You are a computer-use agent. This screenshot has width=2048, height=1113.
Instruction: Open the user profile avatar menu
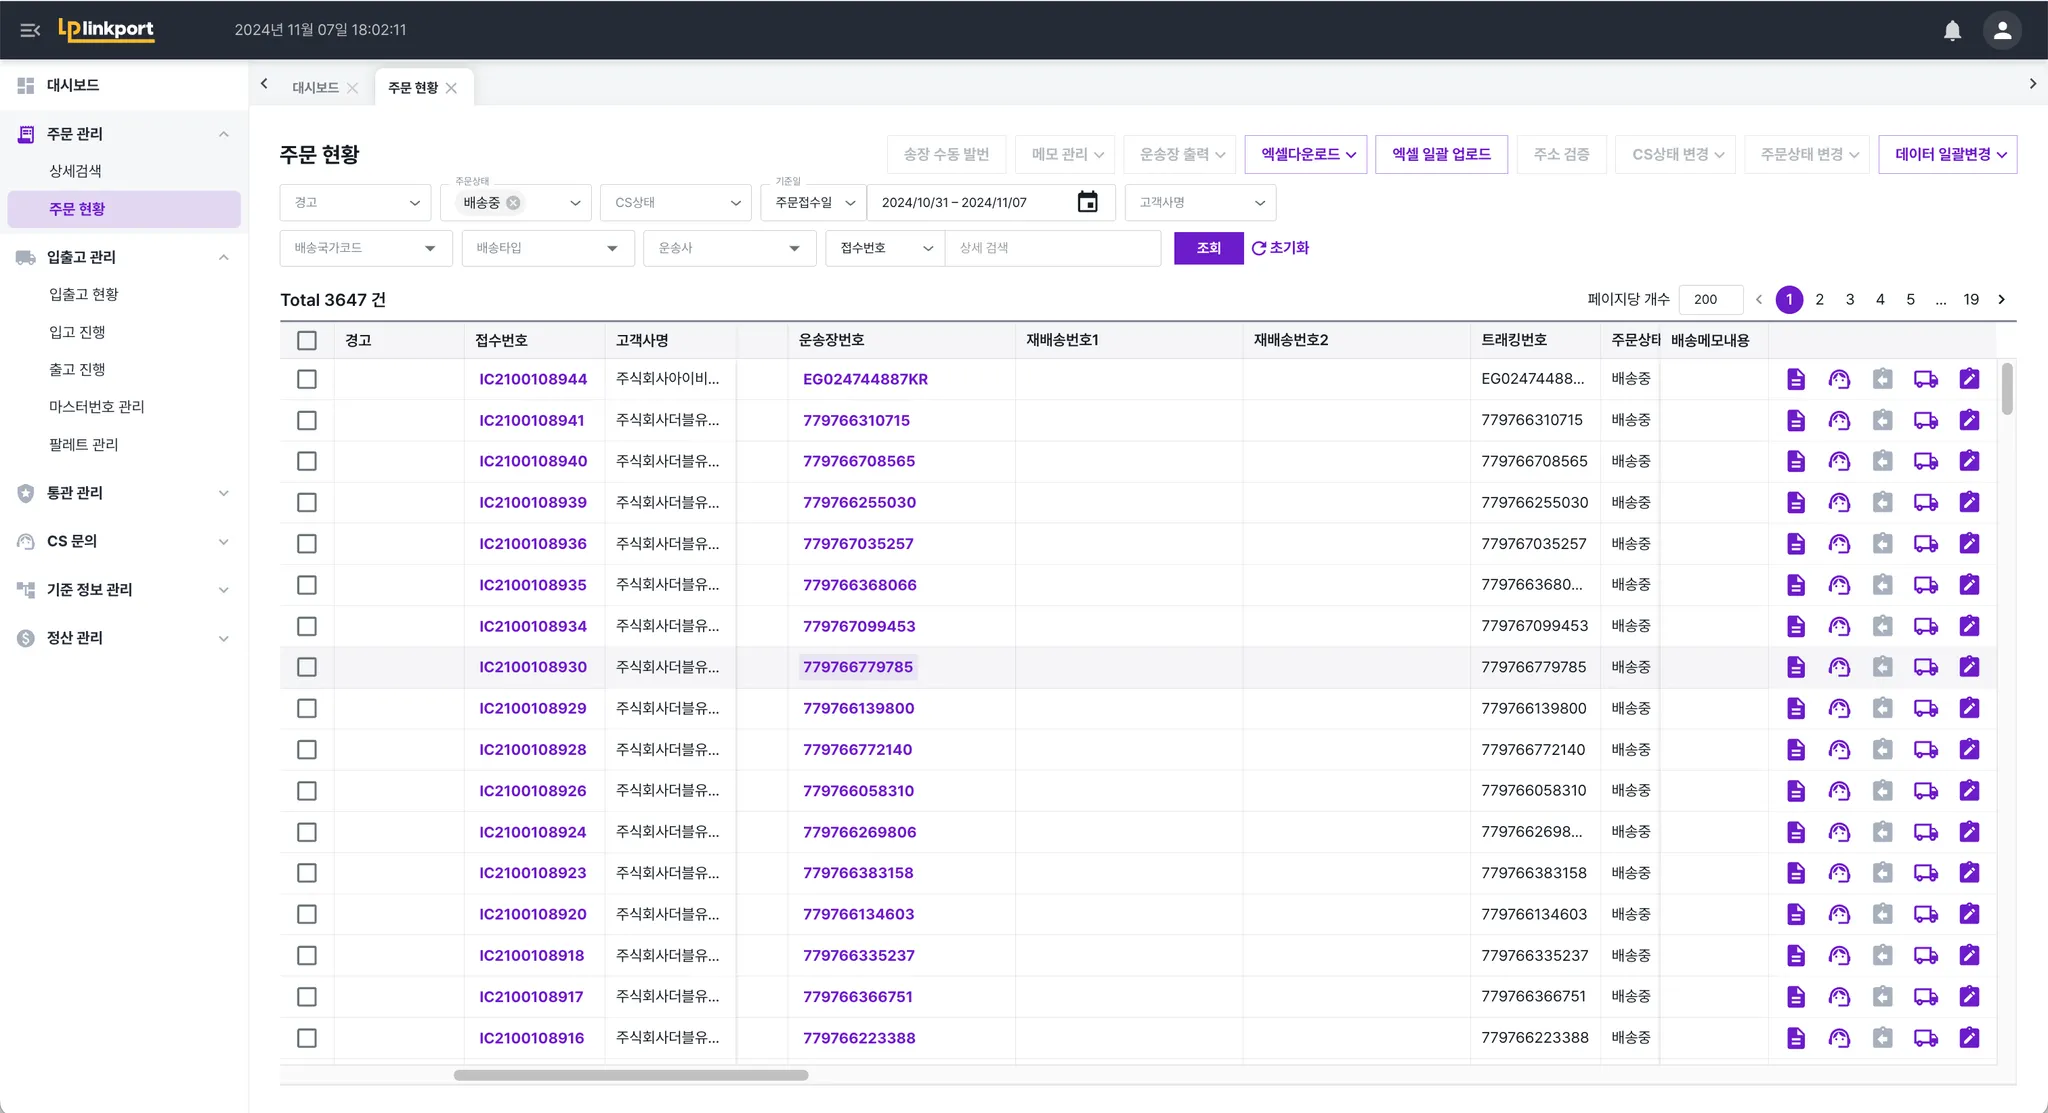[x=2002, y=30]
